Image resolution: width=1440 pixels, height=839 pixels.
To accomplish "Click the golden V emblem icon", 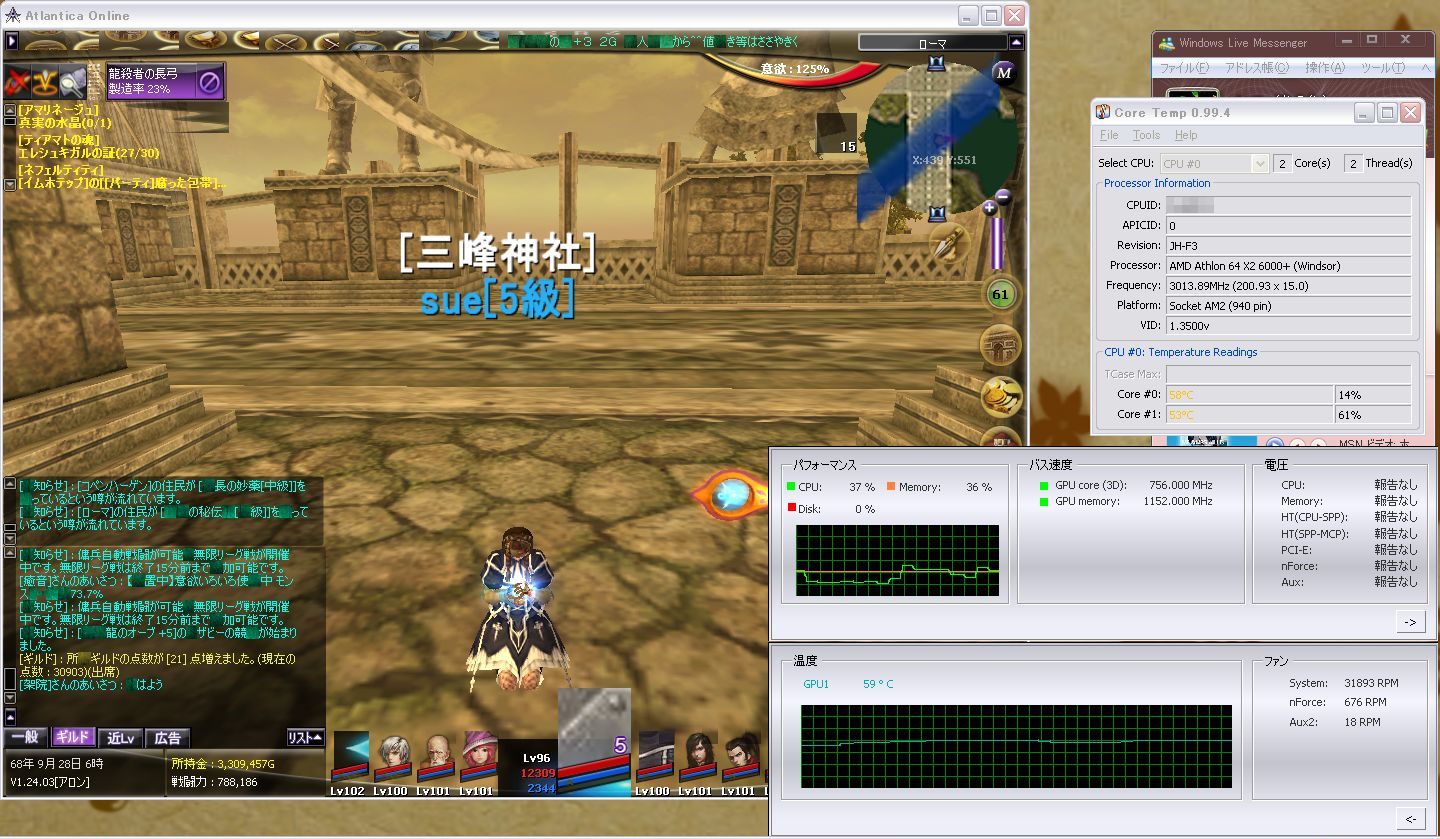I will click(x=45, y=81).
